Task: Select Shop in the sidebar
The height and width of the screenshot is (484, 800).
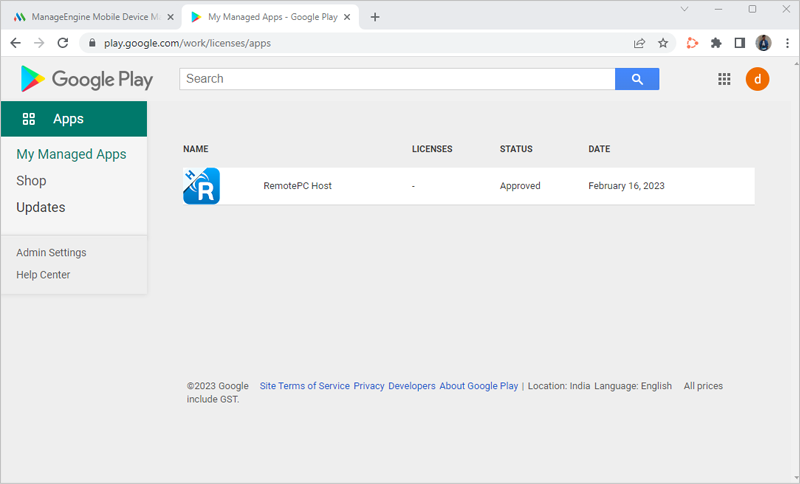Action: 31,181
